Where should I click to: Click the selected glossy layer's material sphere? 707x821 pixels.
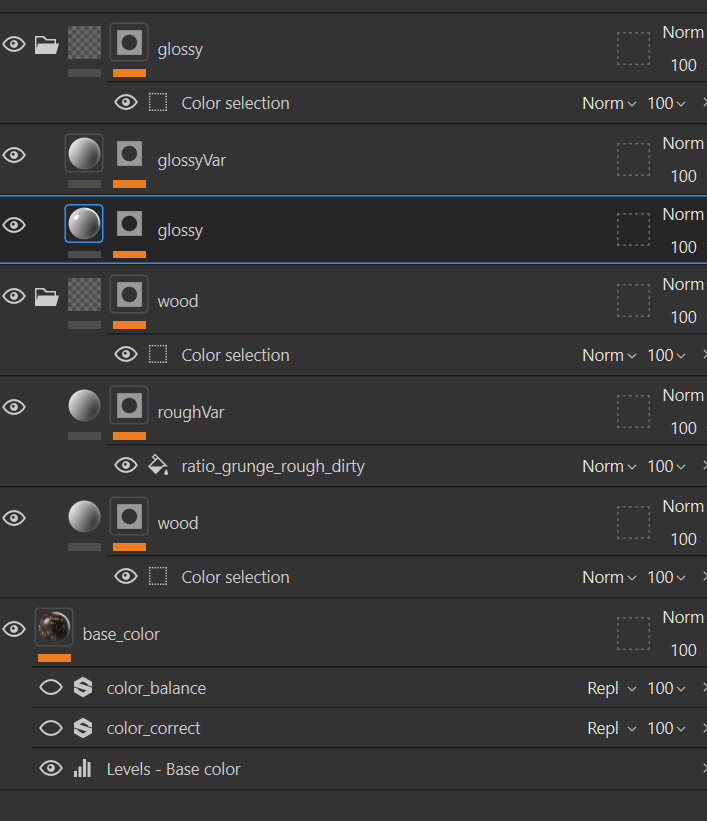click(x=84, y=224)
